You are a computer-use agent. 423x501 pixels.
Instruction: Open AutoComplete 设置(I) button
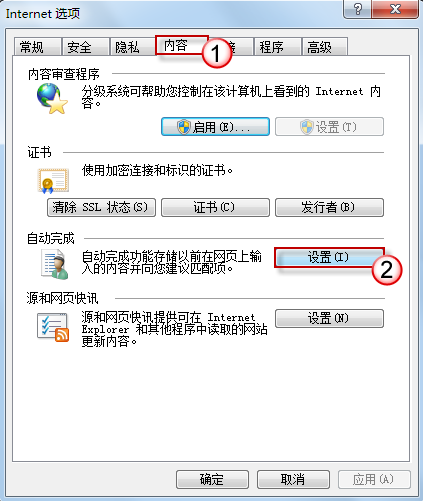click(329, 257)
